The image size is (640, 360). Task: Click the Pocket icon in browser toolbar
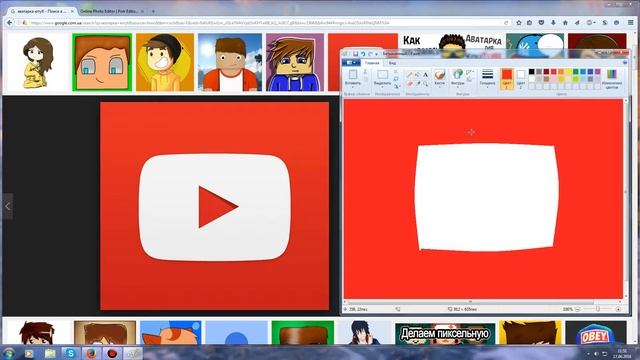(541, 23)
